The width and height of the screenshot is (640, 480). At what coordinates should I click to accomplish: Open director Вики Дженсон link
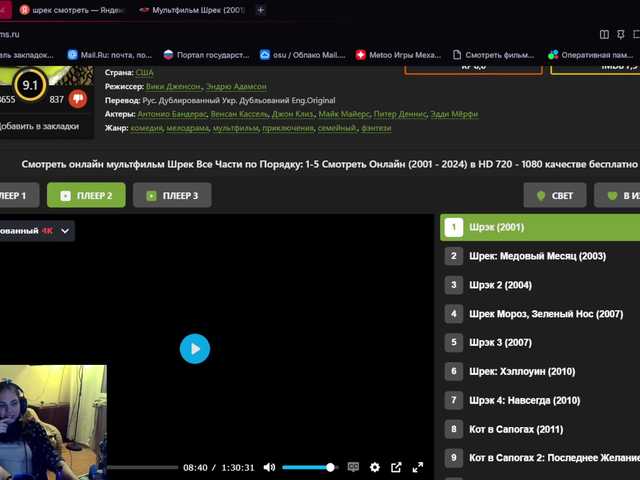tap(173, 87)
